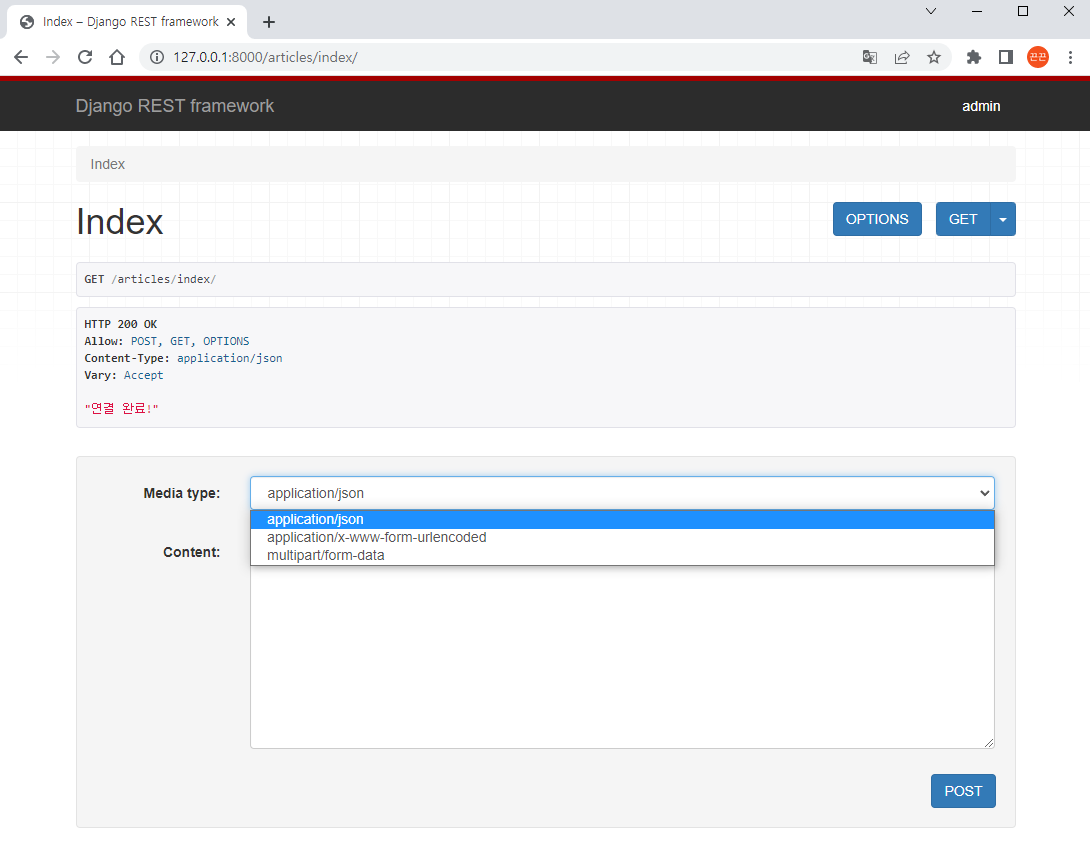1090x841 pixels.
Task: Click the Index breadcrumb
Action: click(x=108, y=164)
